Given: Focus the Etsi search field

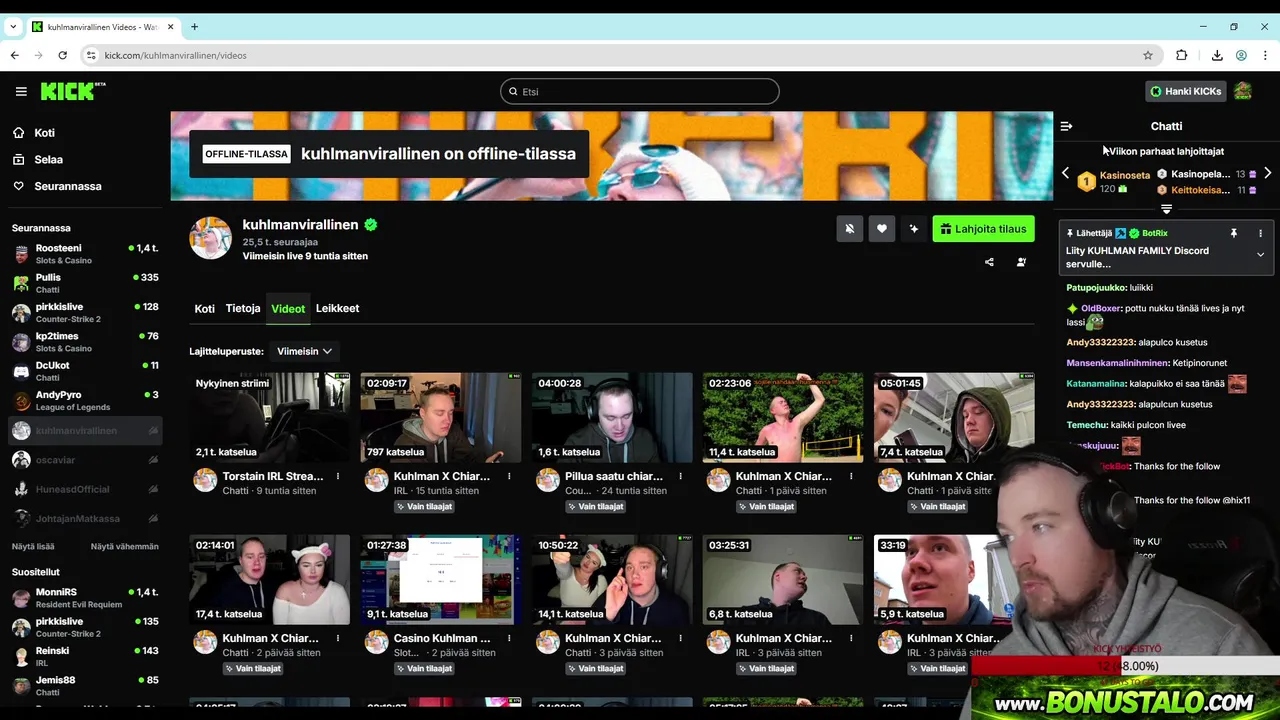Looking at the screenshot, I should point(640,91).
